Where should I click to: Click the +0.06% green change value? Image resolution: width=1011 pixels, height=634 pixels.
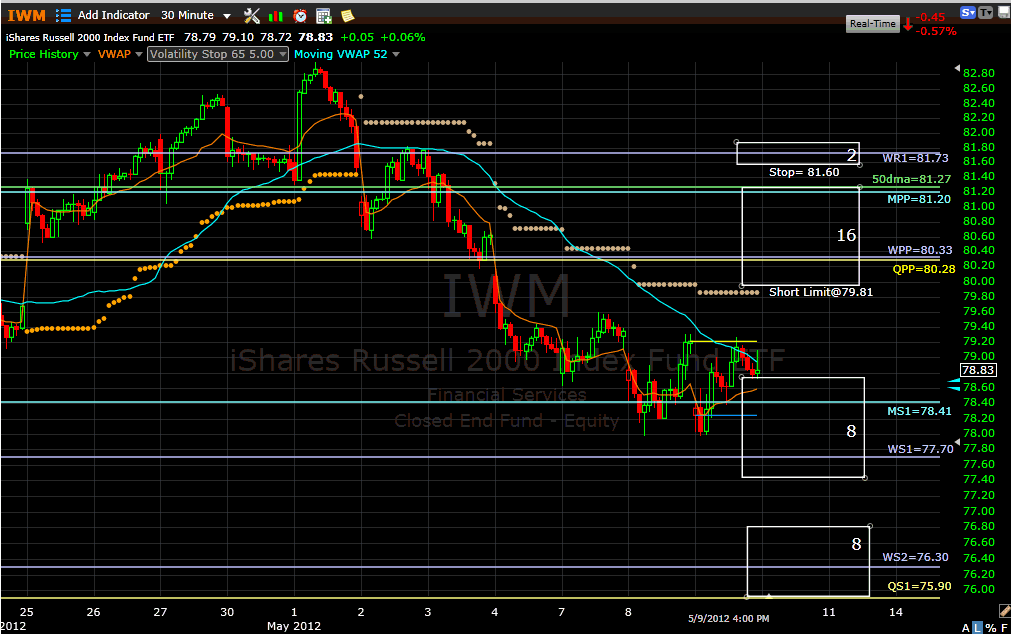point(403,37)
